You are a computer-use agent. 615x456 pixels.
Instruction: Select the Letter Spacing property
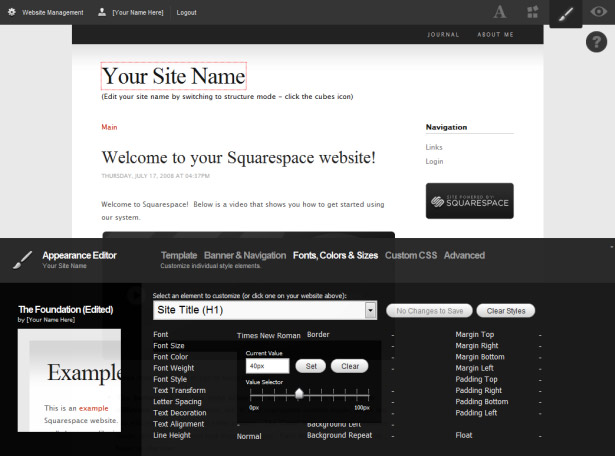(x=177, y=401)
